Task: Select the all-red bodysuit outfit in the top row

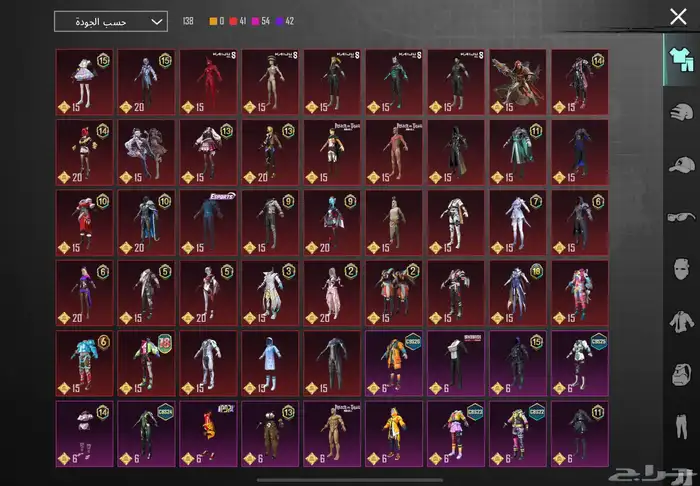Action: [x=207, y=82]
